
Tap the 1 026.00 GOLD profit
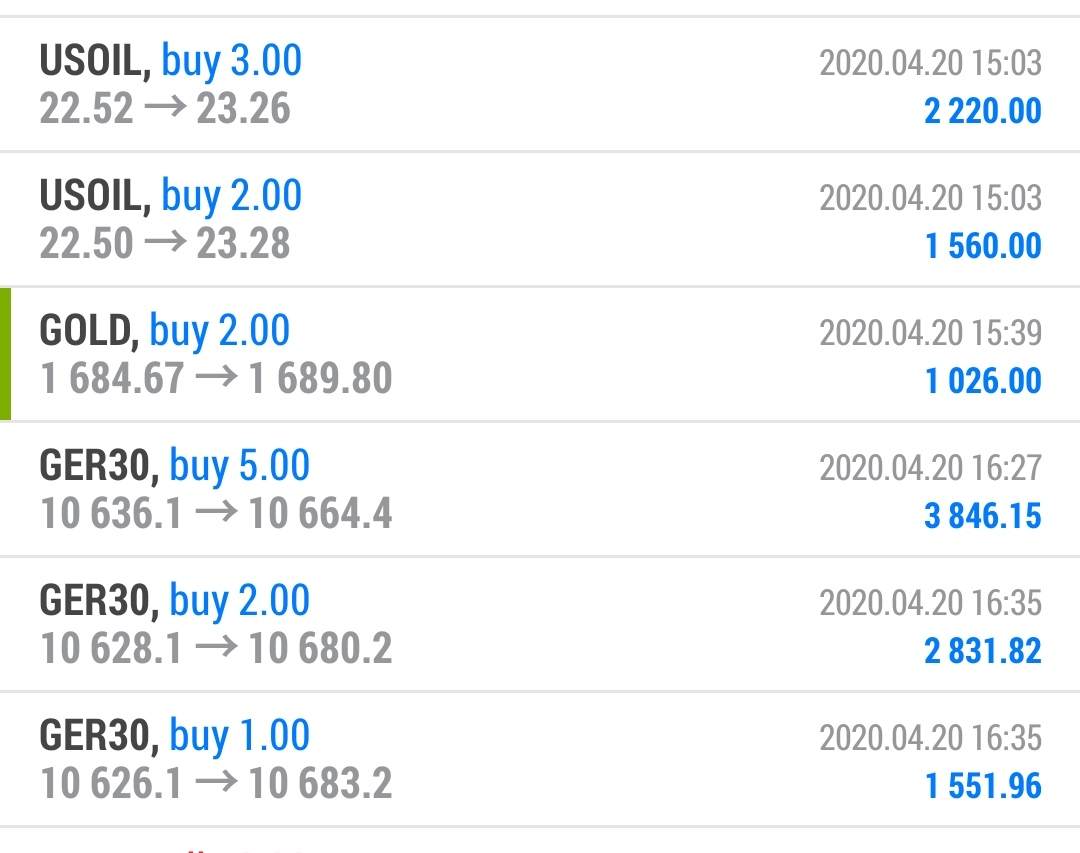[983, 381]
